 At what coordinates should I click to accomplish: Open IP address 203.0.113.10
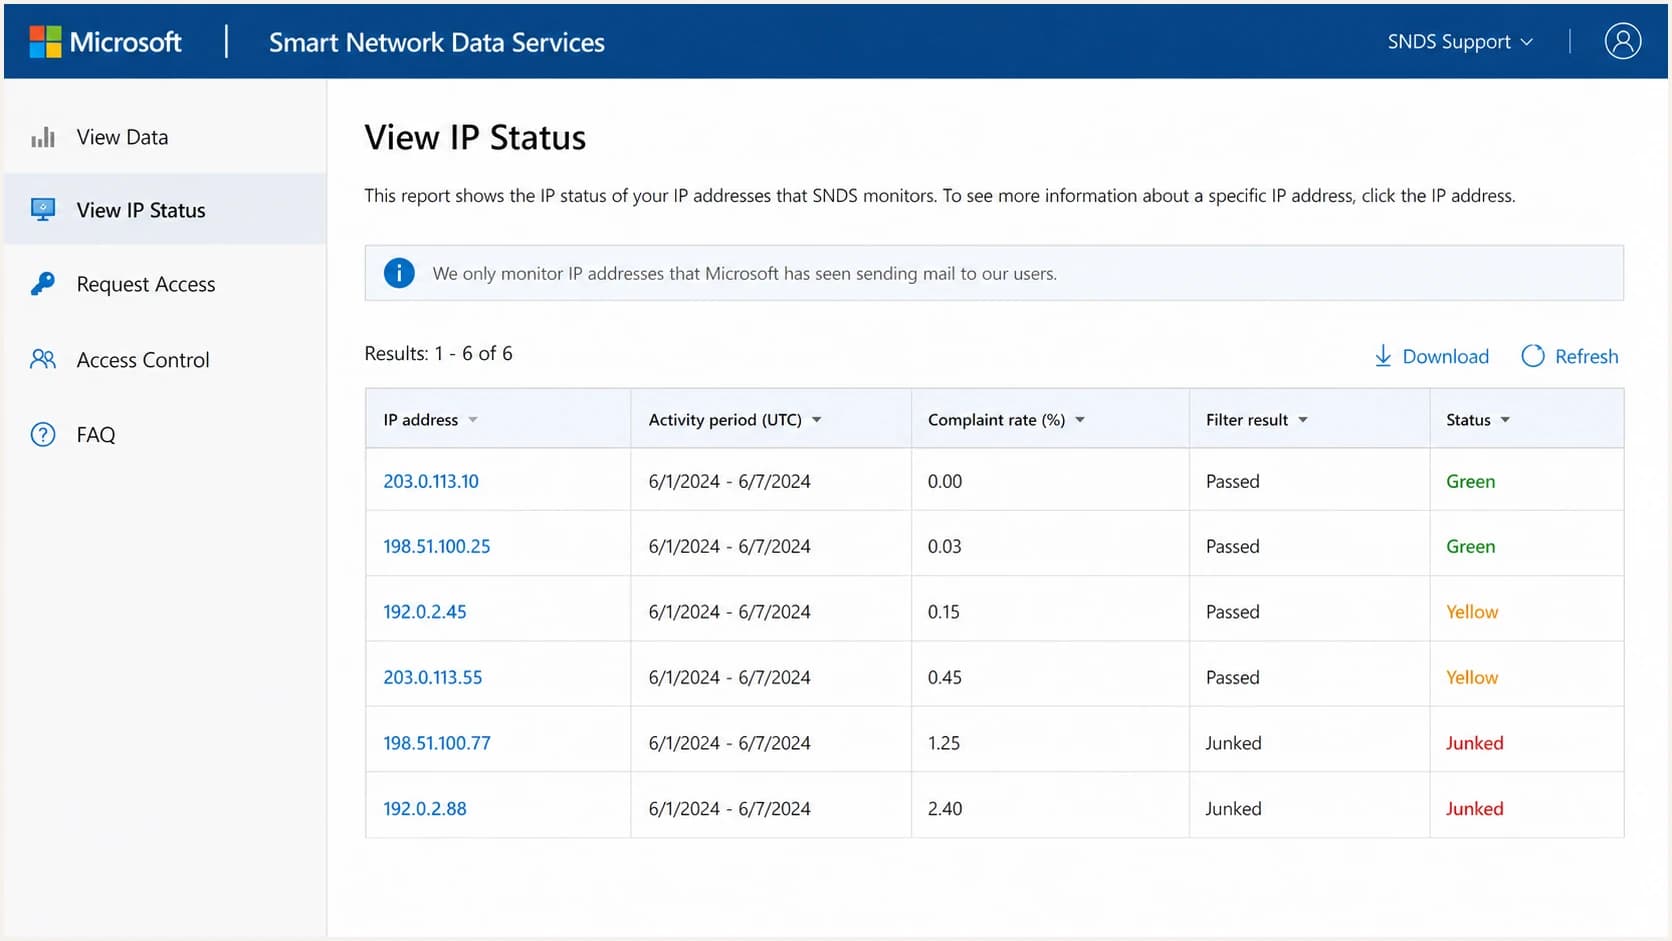point(431,481)
